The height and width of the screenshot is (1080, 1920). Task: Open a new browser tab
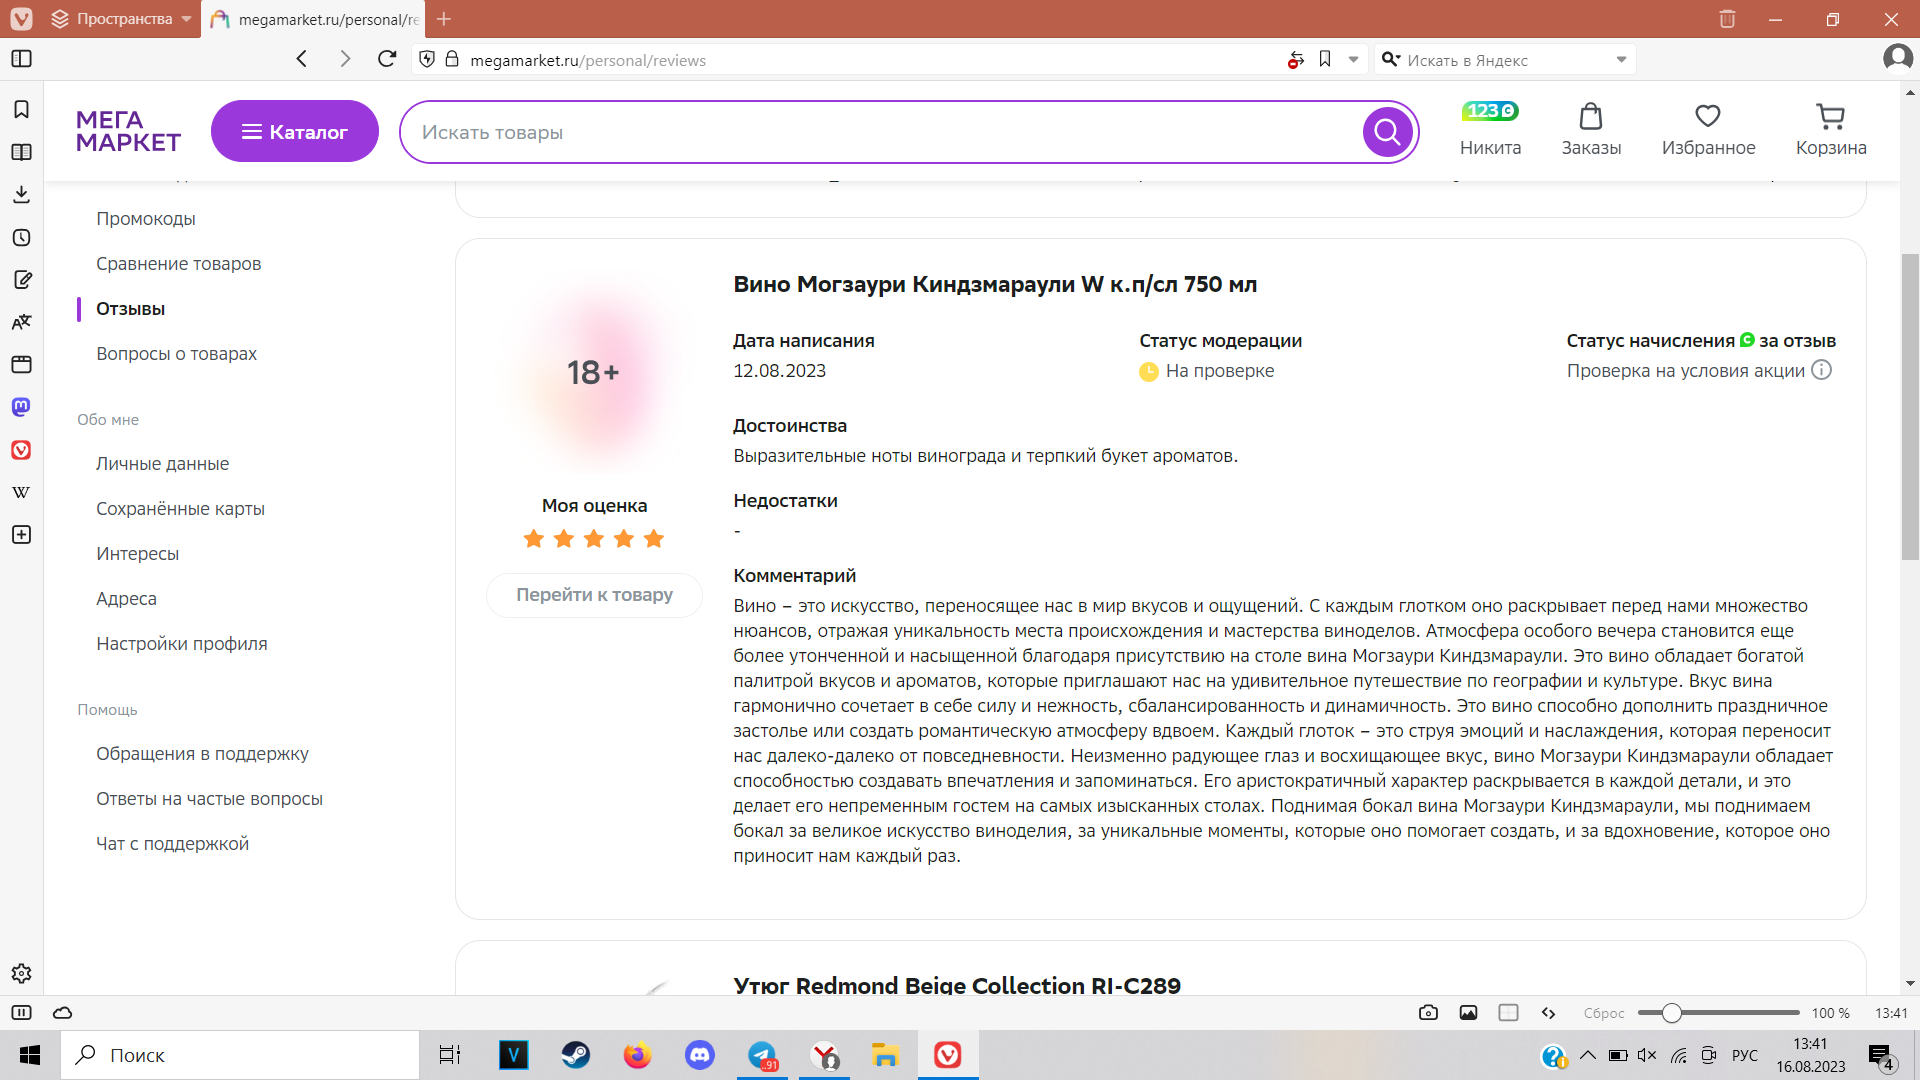pyautogui.click(x=444, y=19)
